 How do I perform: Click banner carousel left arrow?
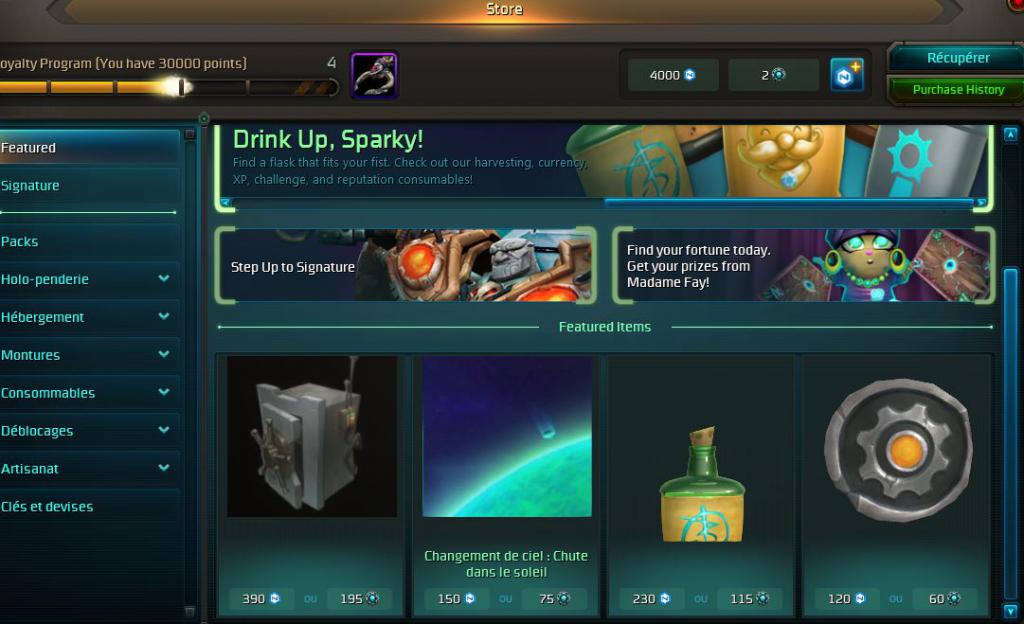point(226,203)
